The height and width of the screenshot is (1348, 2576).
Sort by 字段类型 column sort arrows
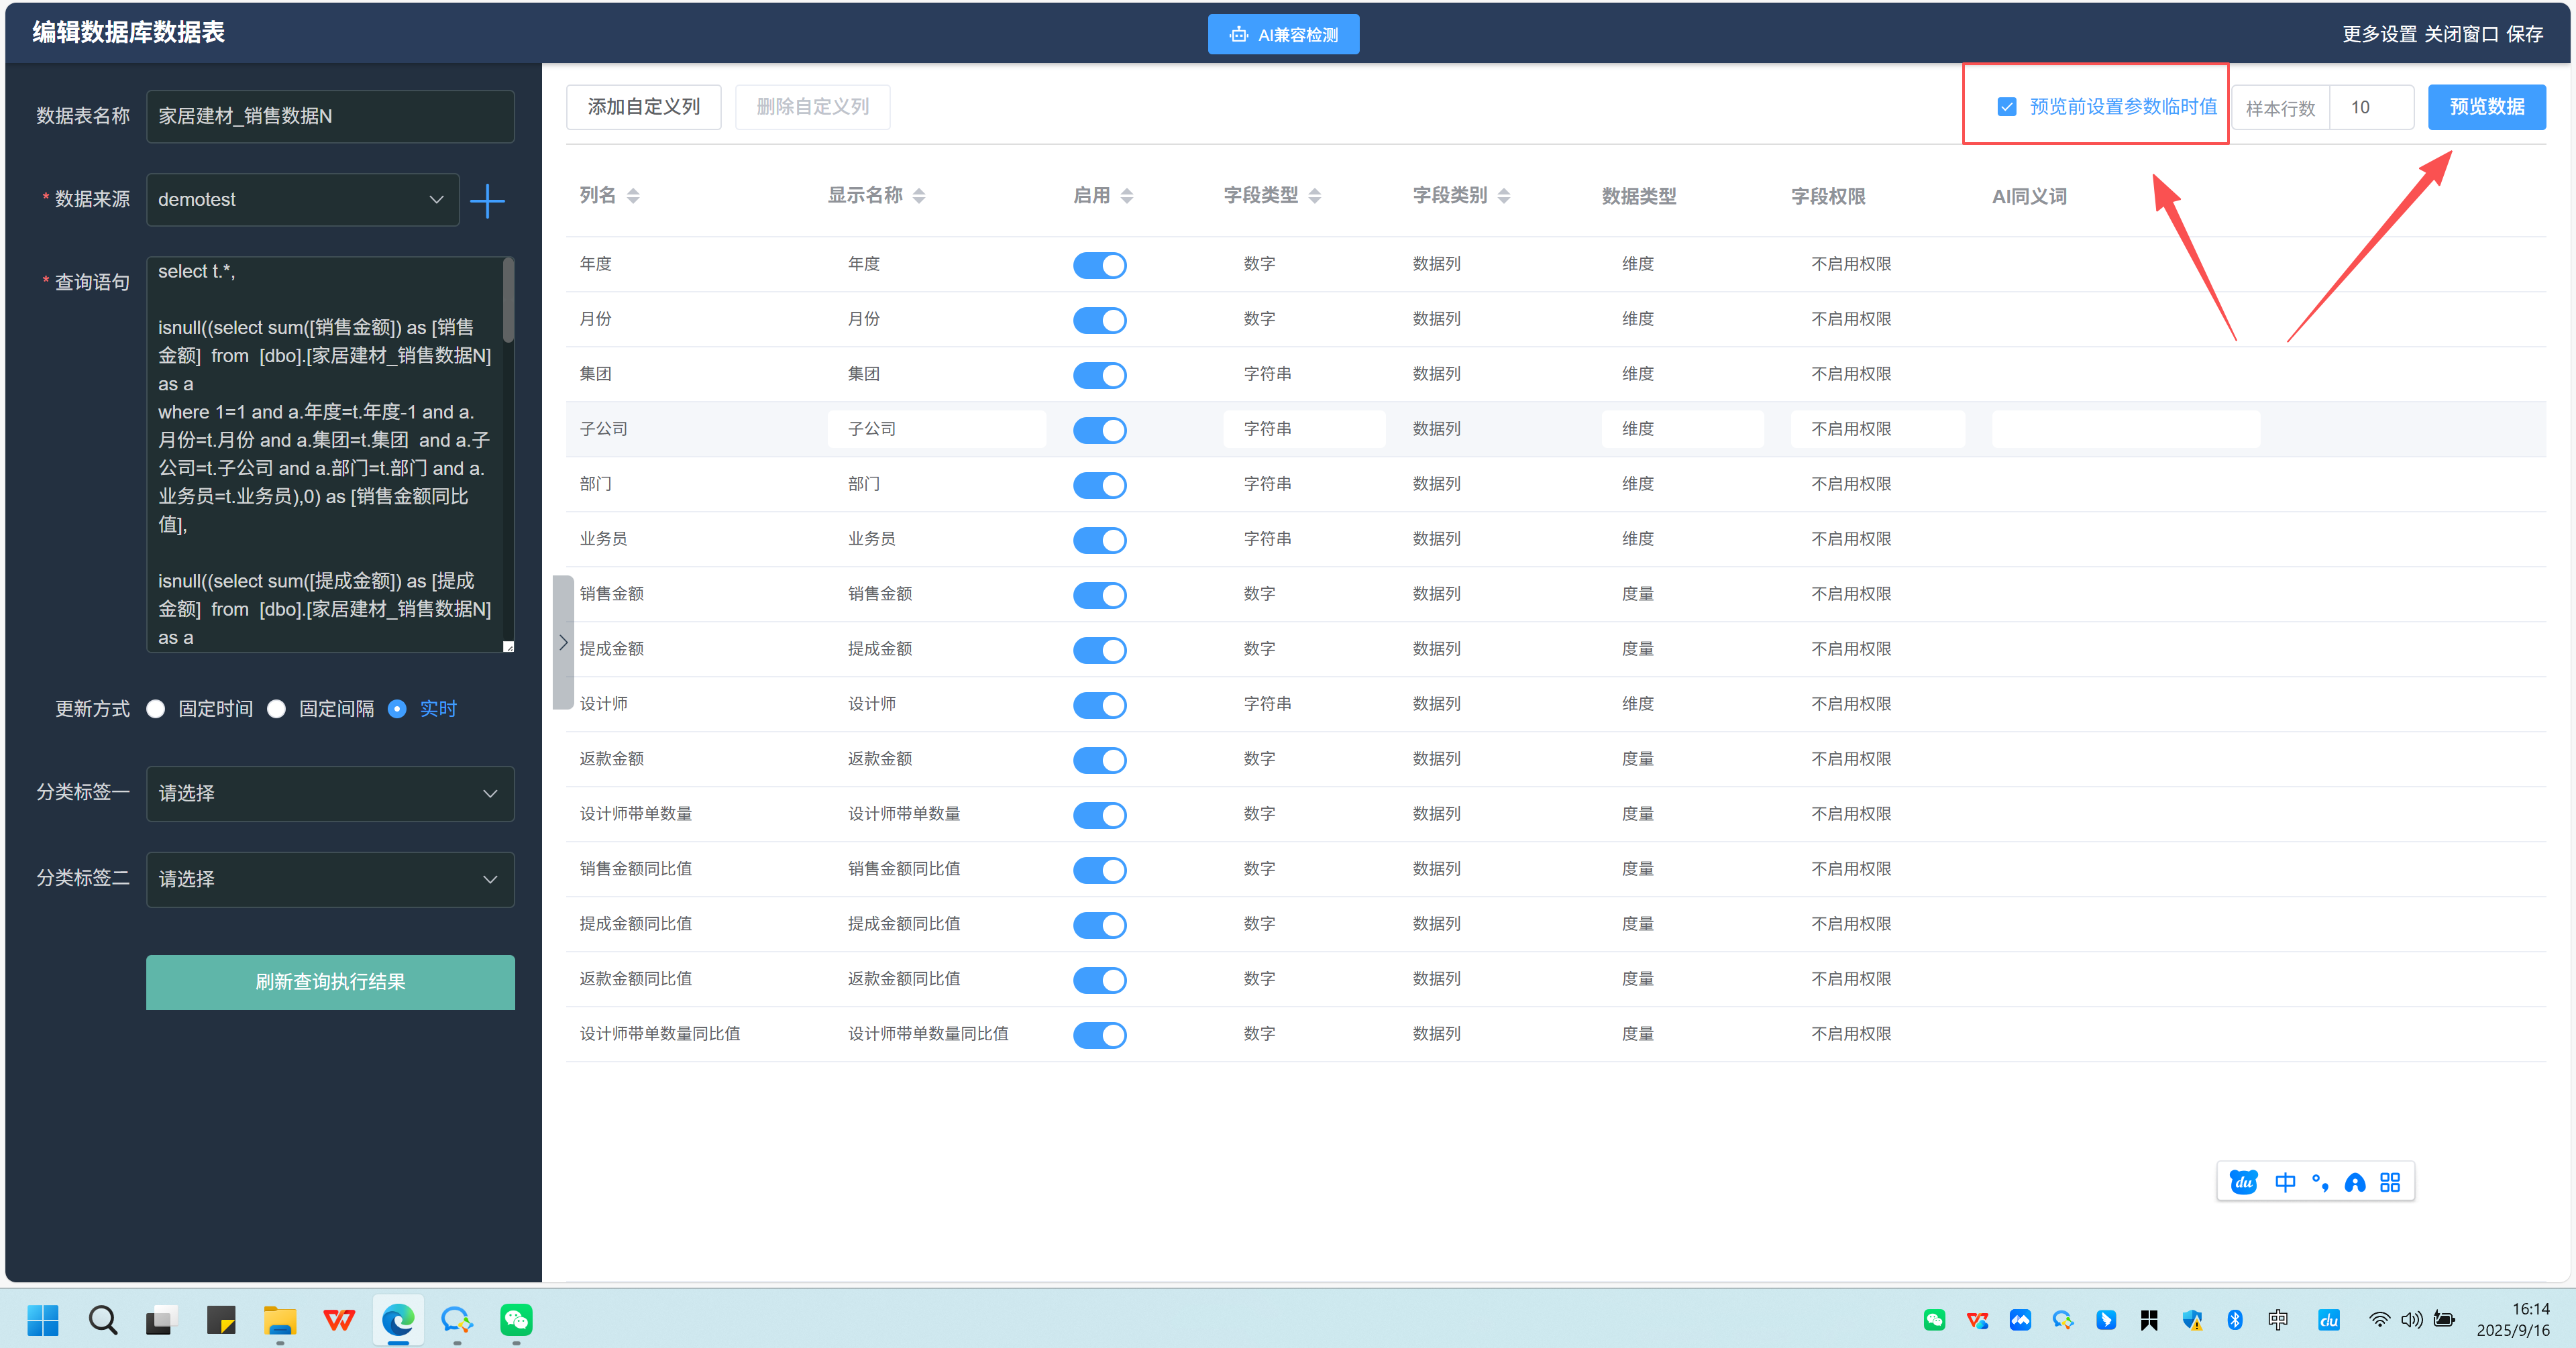tap(1315, 196)
